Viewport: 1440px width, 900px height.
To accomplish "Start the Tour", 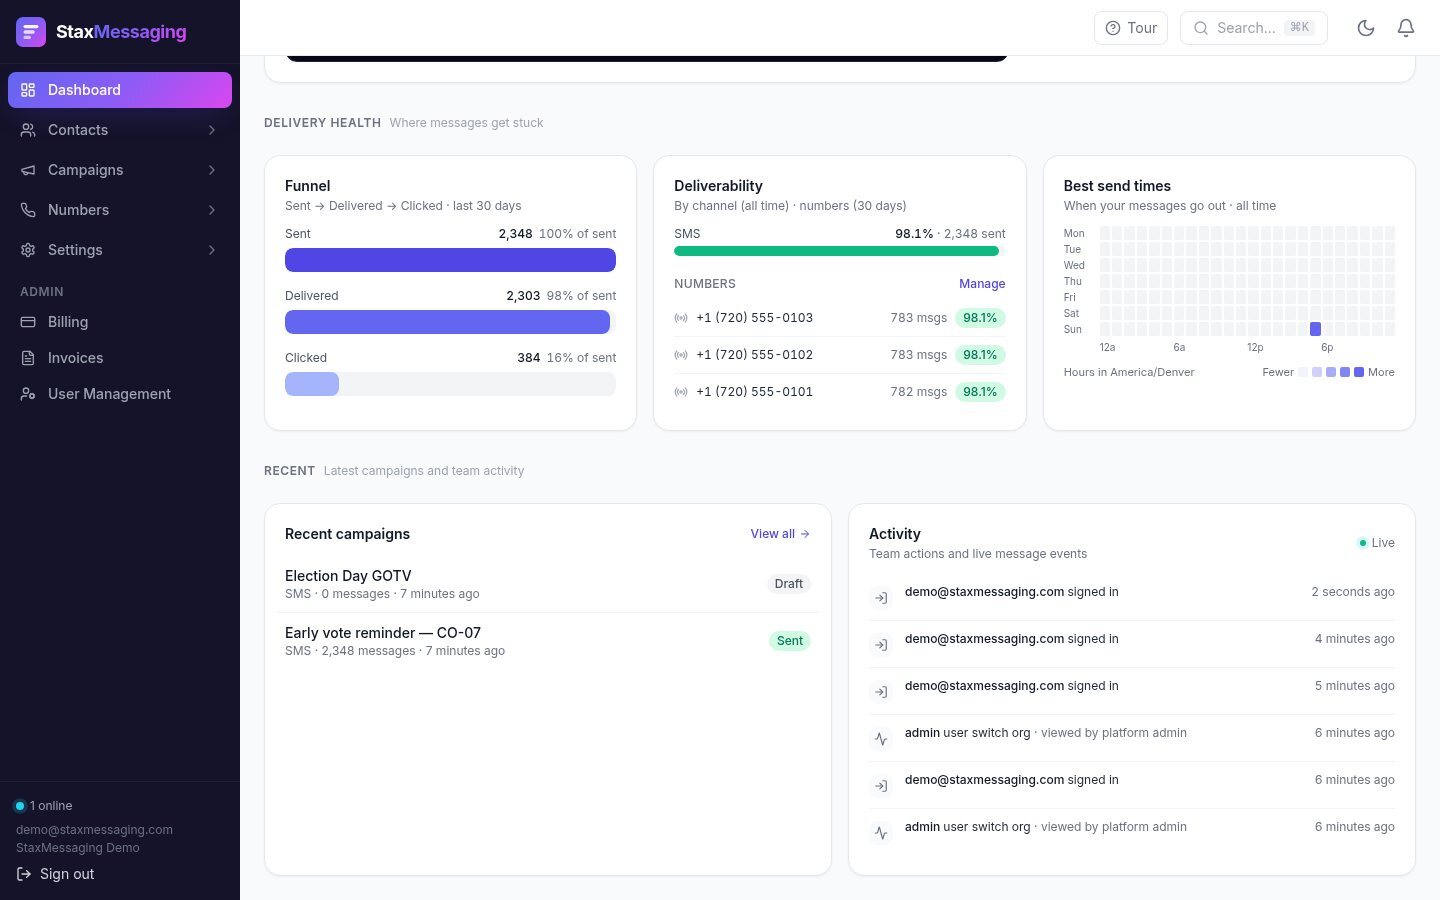I will click(x=1131, y=28).
